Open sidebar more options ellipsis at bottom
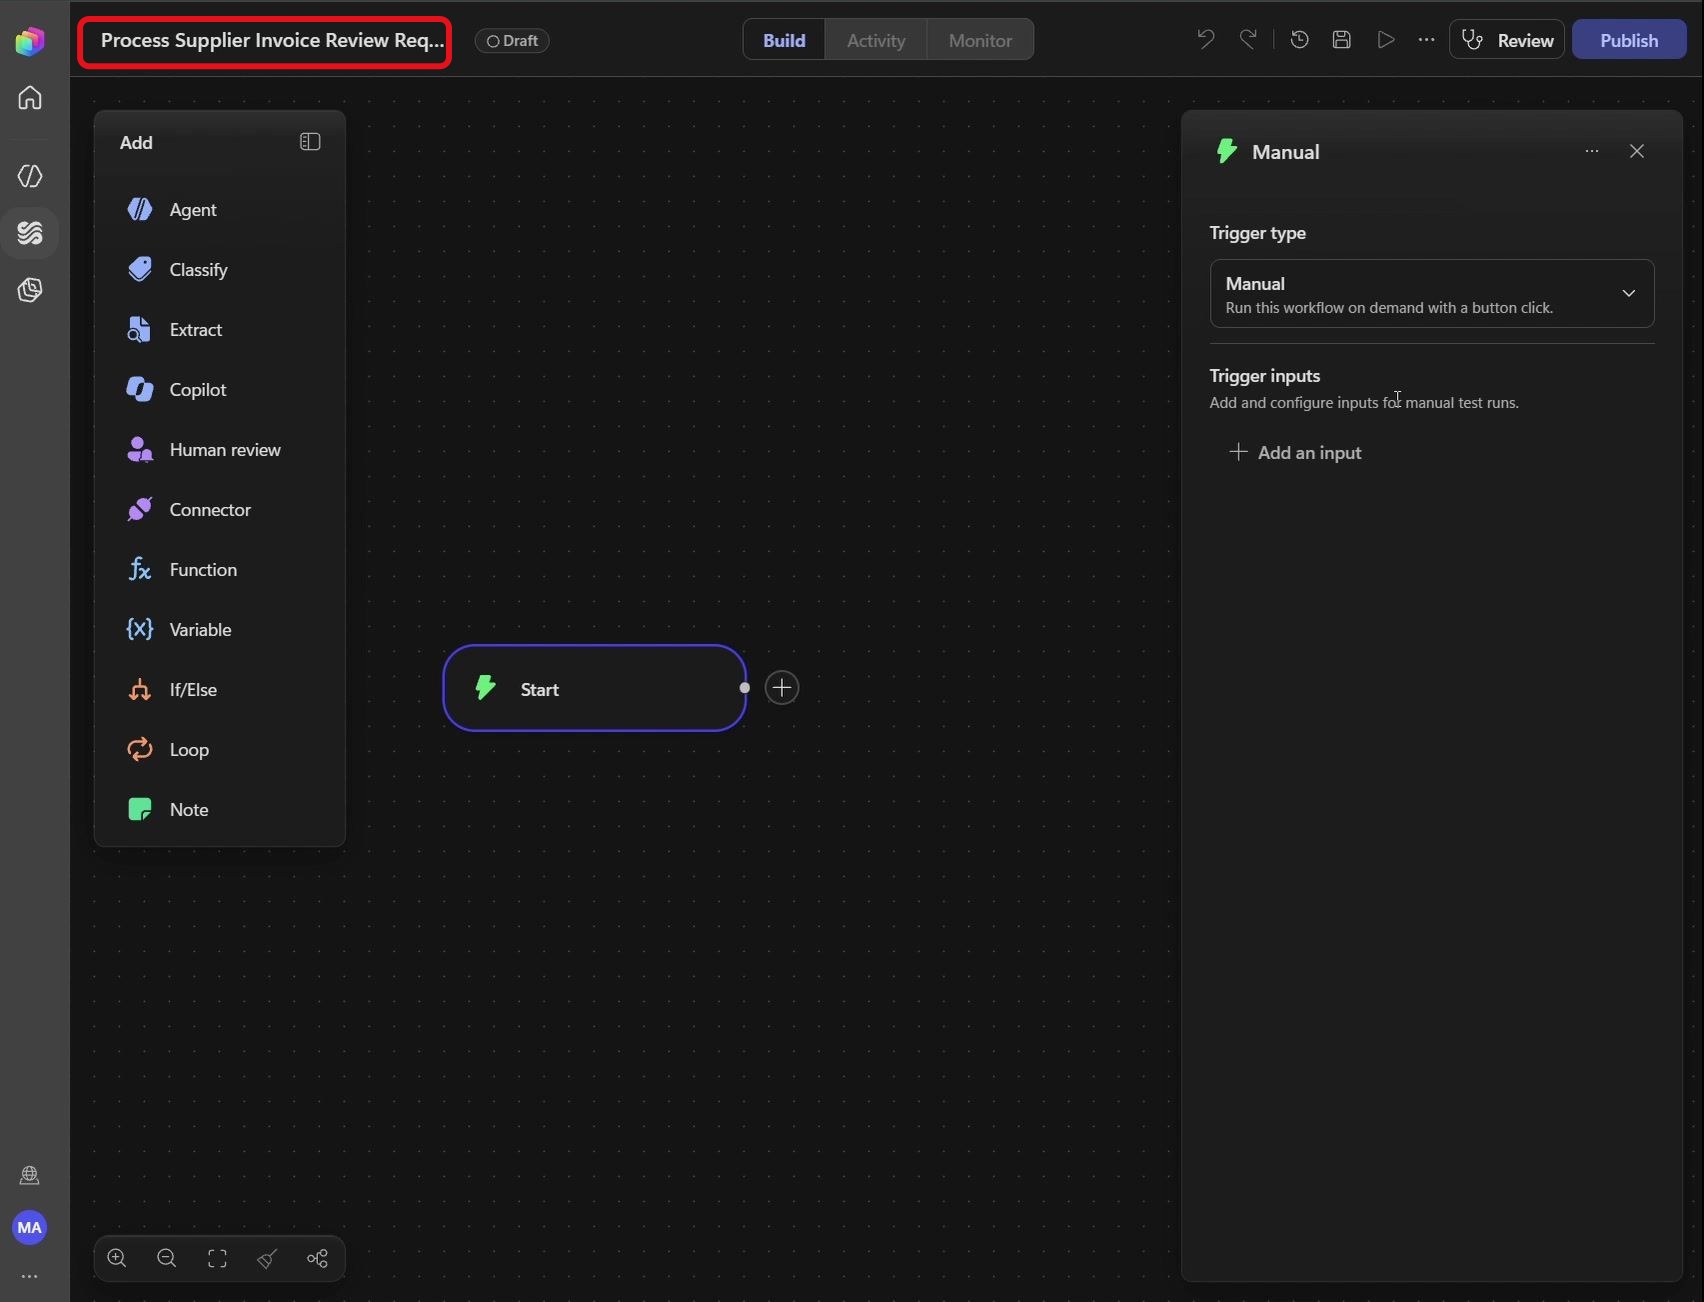The image size is (1704, 1302). click(x=30, y=1276)
